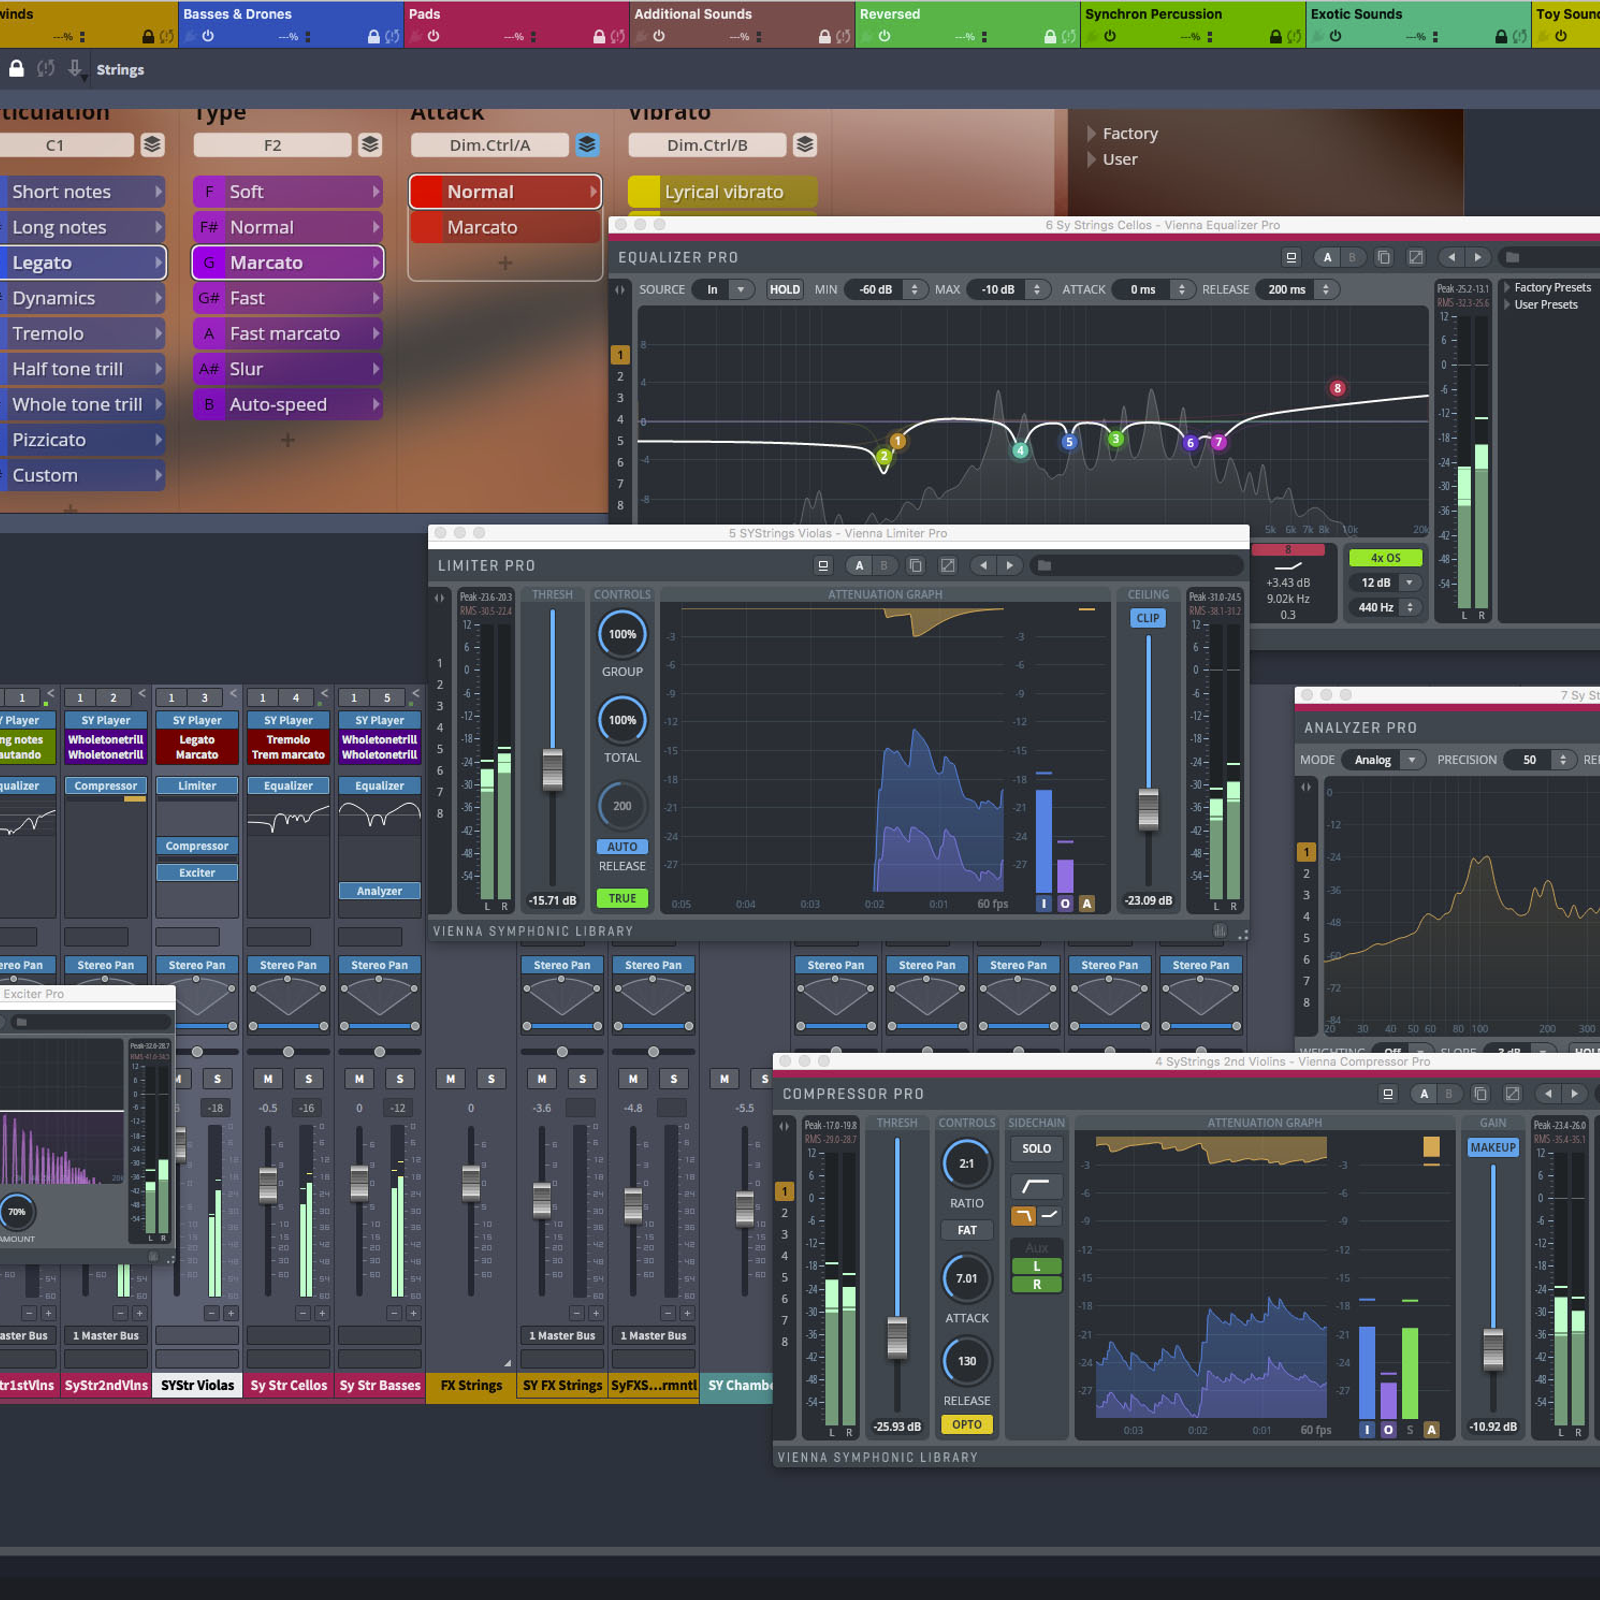Open Analyzer Pro MODE Analog dropdown
1600x1600 pixels.
click(x=1382, y=760)
